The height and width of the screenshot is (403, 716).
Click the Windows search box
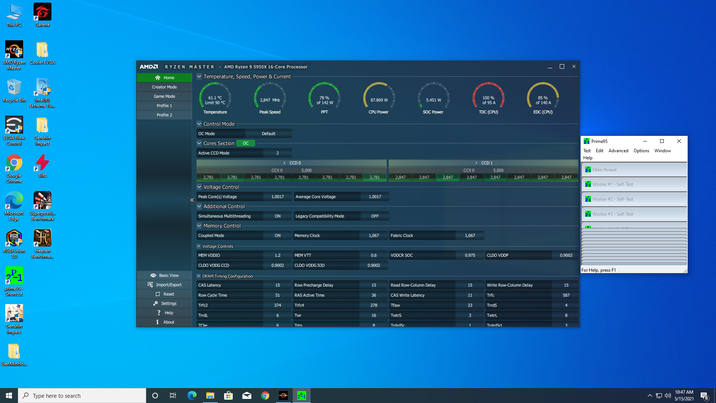click(82, 395)
